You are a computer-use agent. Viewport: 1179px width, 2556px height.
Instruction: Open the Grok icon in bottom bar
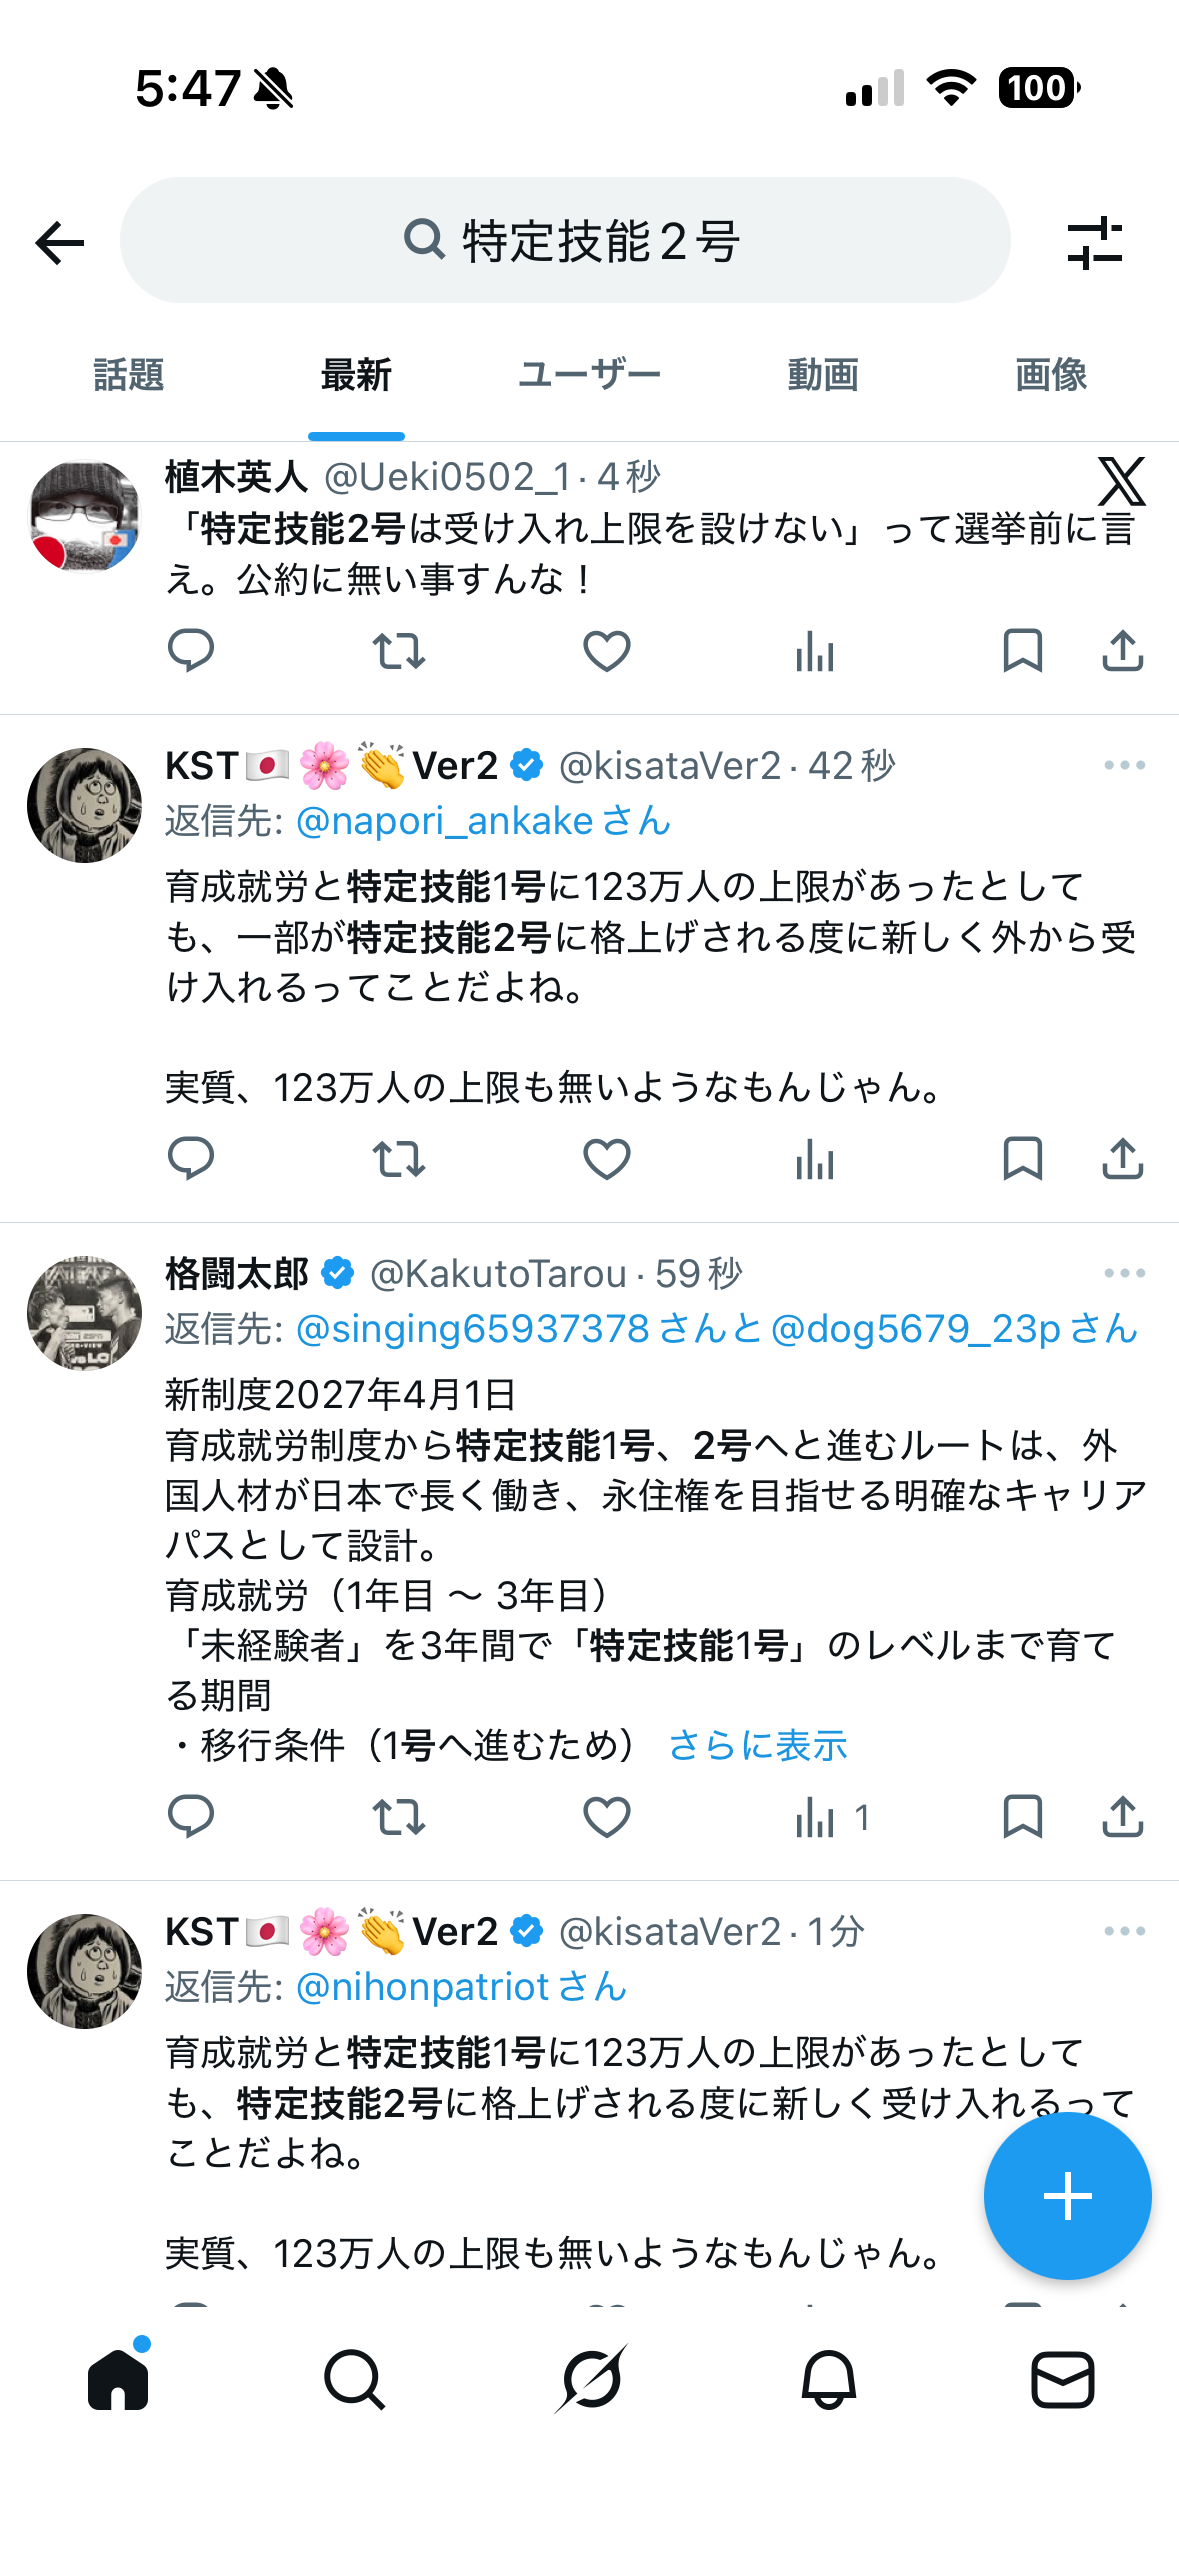click(591, 2379)
